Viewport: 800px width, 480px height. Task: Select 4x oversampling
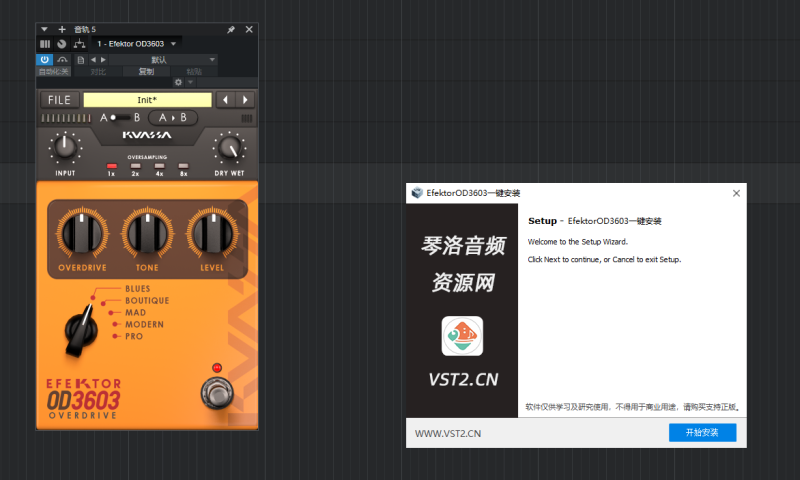[160, 166]
